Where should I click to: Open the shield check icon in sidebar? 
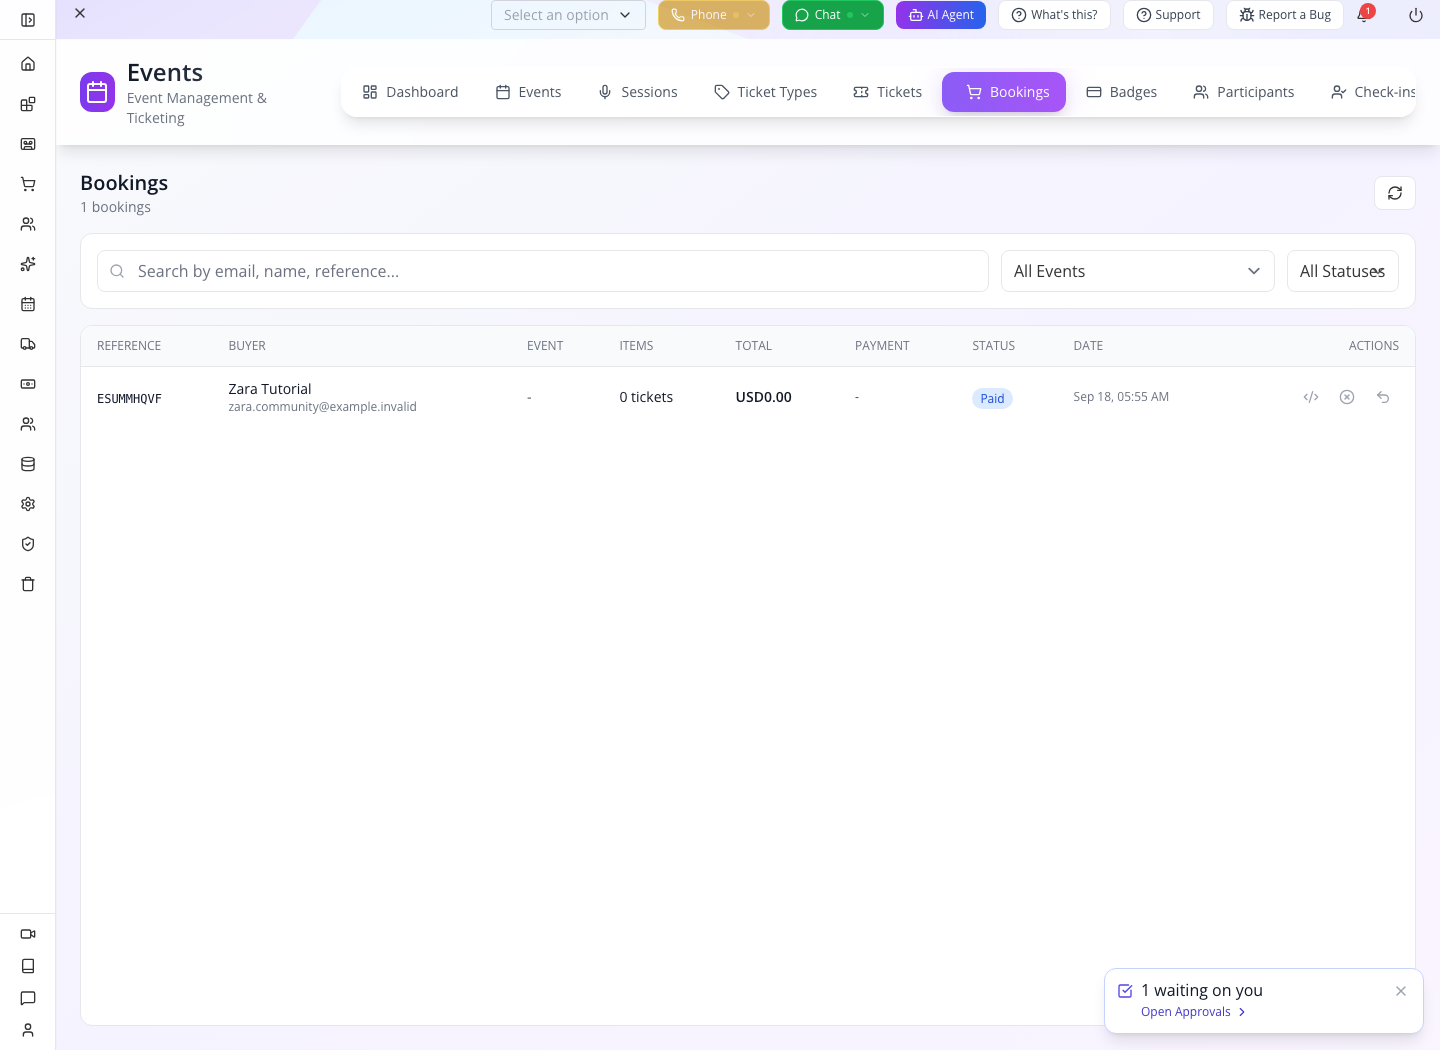click(28, 544)
